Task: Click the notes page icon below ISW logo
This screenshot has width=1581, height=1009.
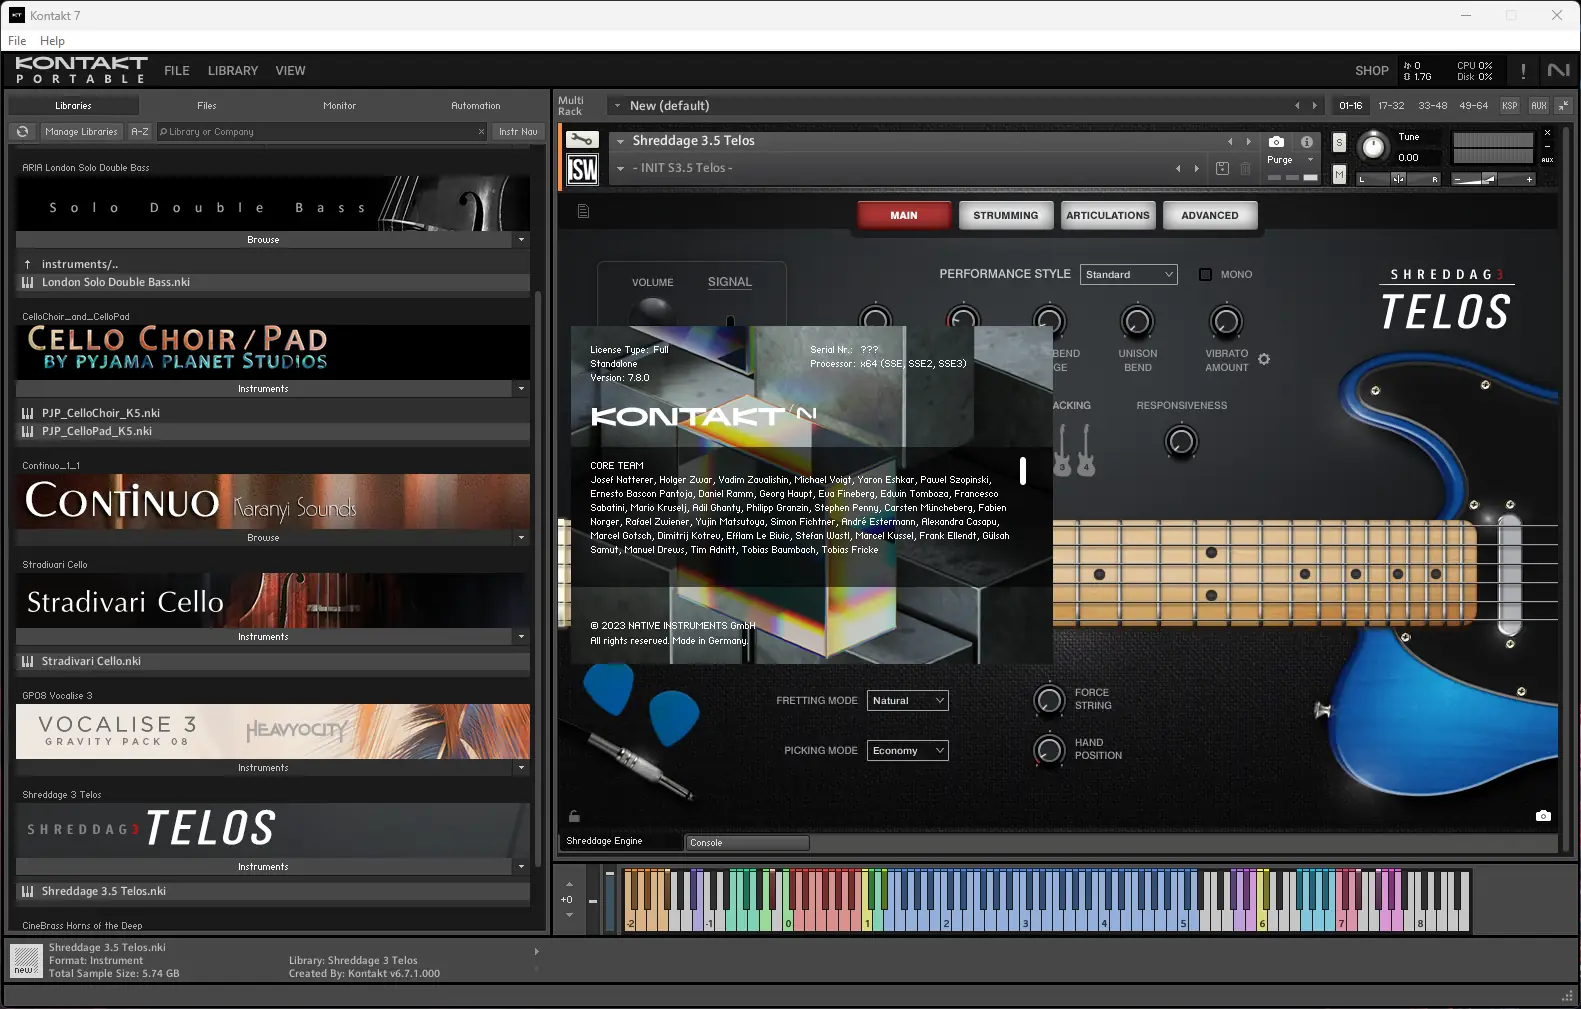Action: click(x=584, y=211)
